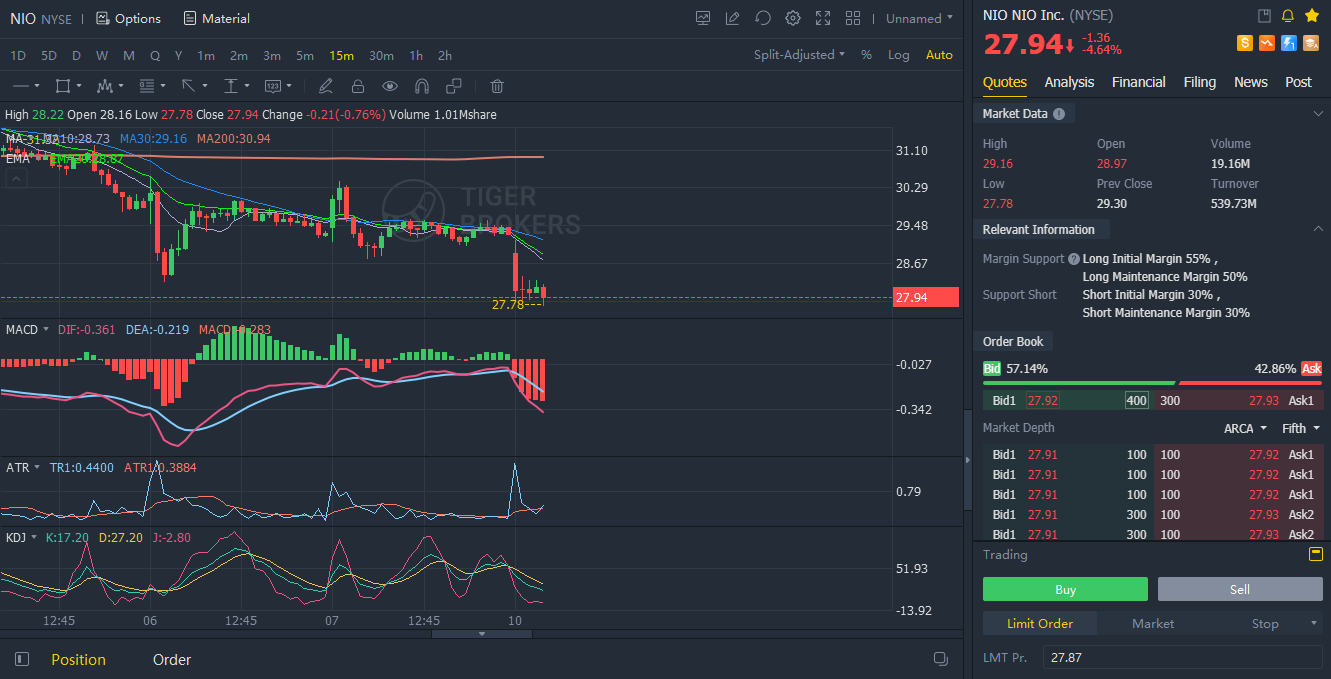Toggle drawings visibility eye icon

pos(390,86)
